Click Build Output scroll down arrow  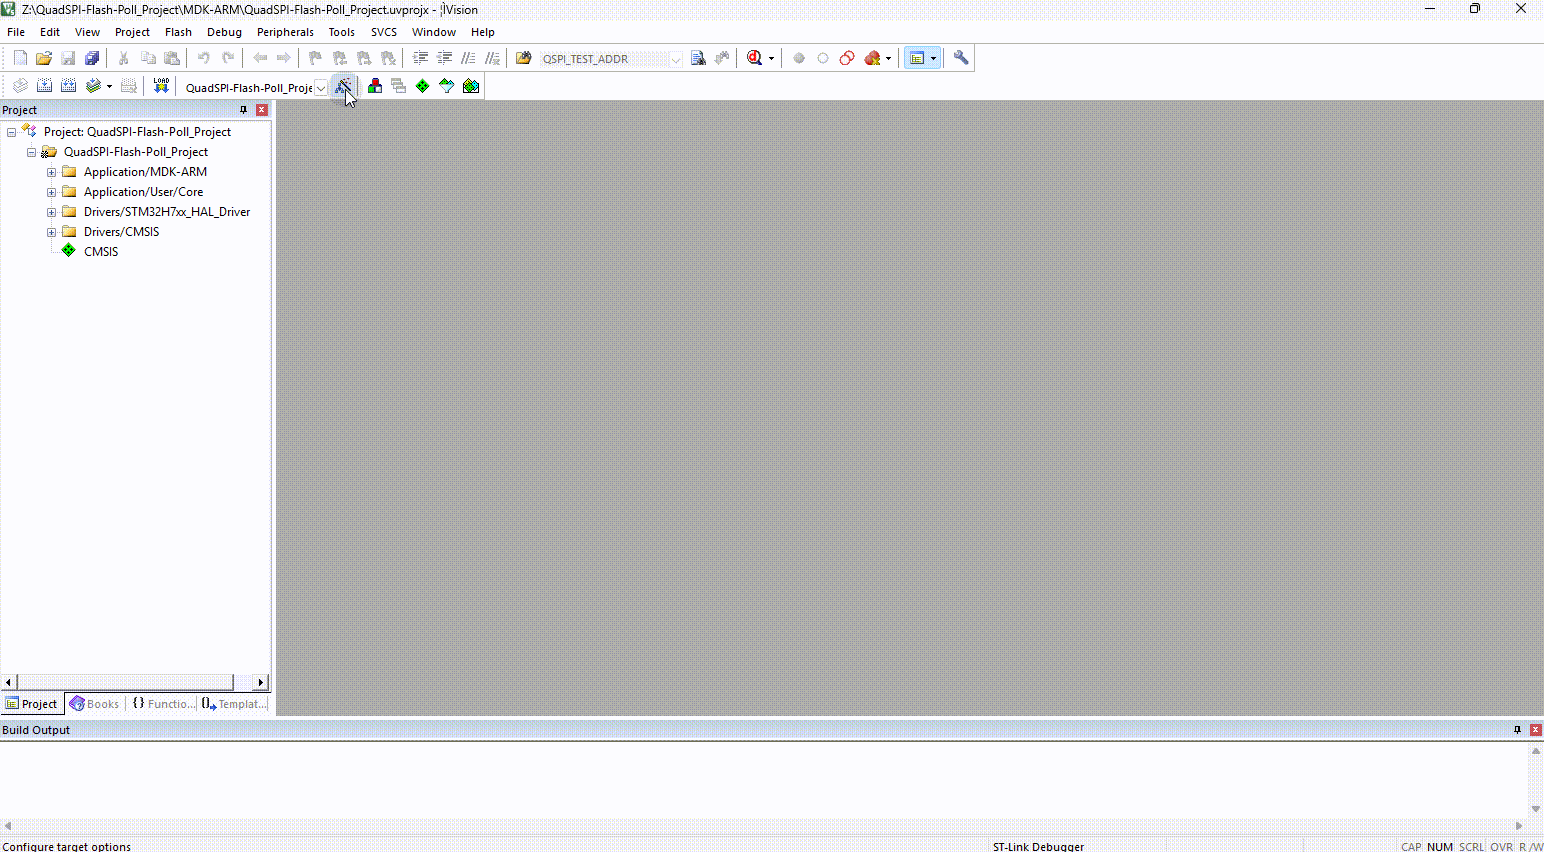pyautogui.click(x=1536, y=809)
